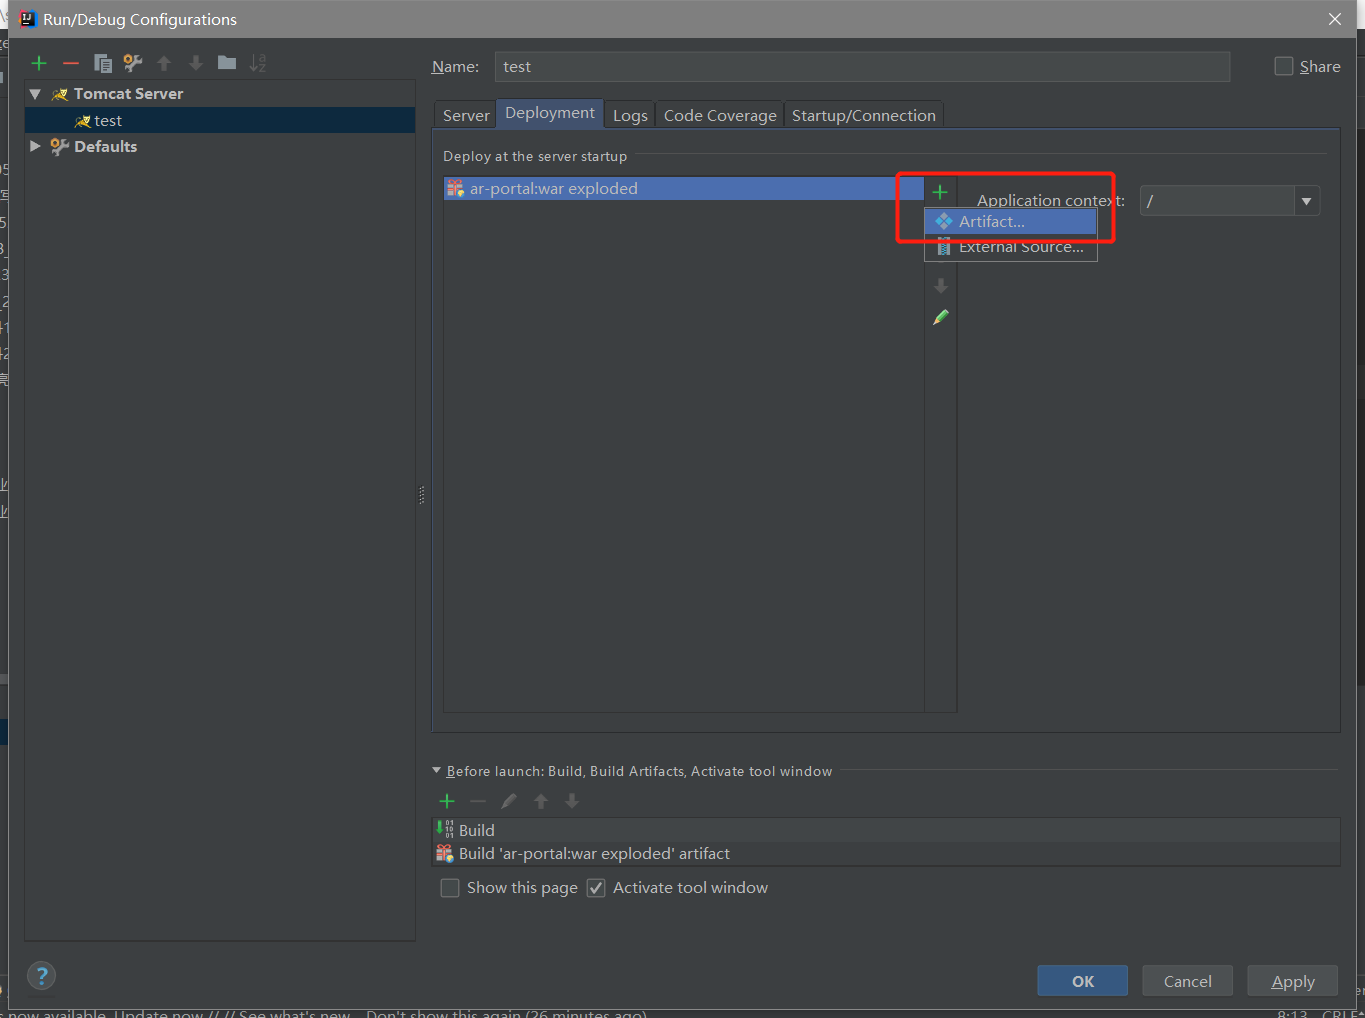Screen dimensions: 1365x1018
Task: Open help question mark button
Action: pyautogui.click(x=42, y=976)
